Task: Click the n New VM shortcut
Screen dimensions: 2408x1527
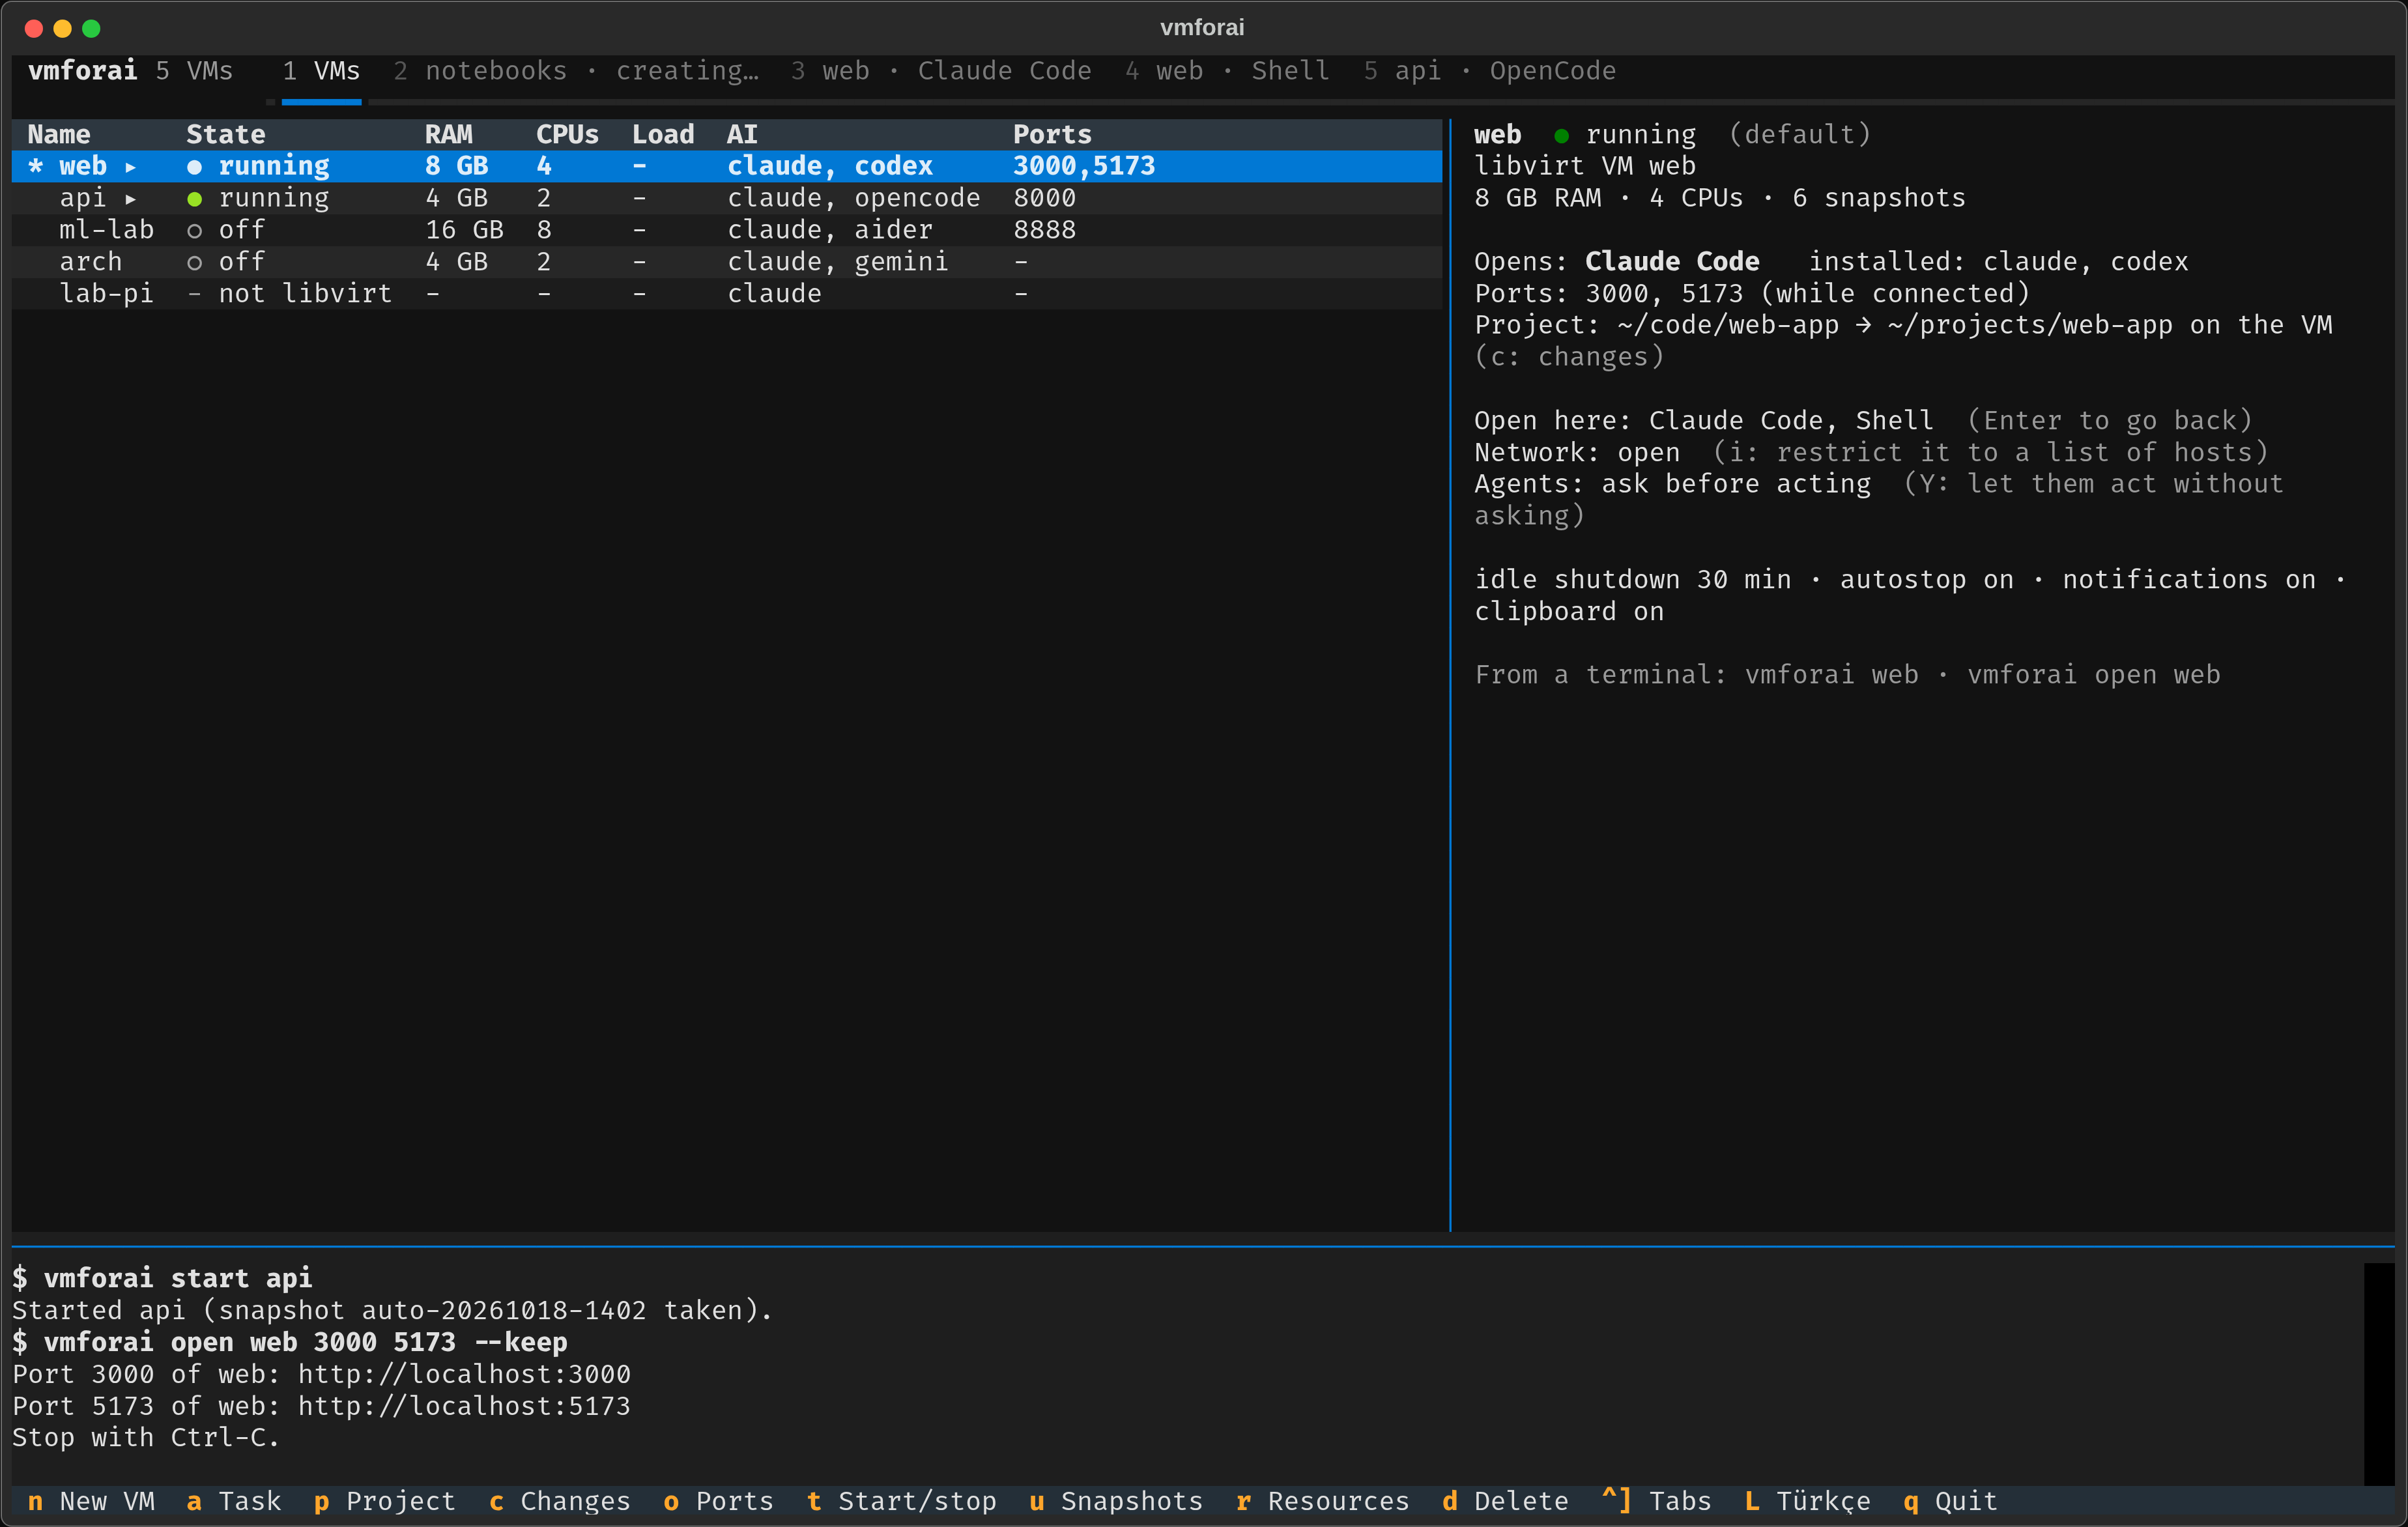Action: 91,1501
